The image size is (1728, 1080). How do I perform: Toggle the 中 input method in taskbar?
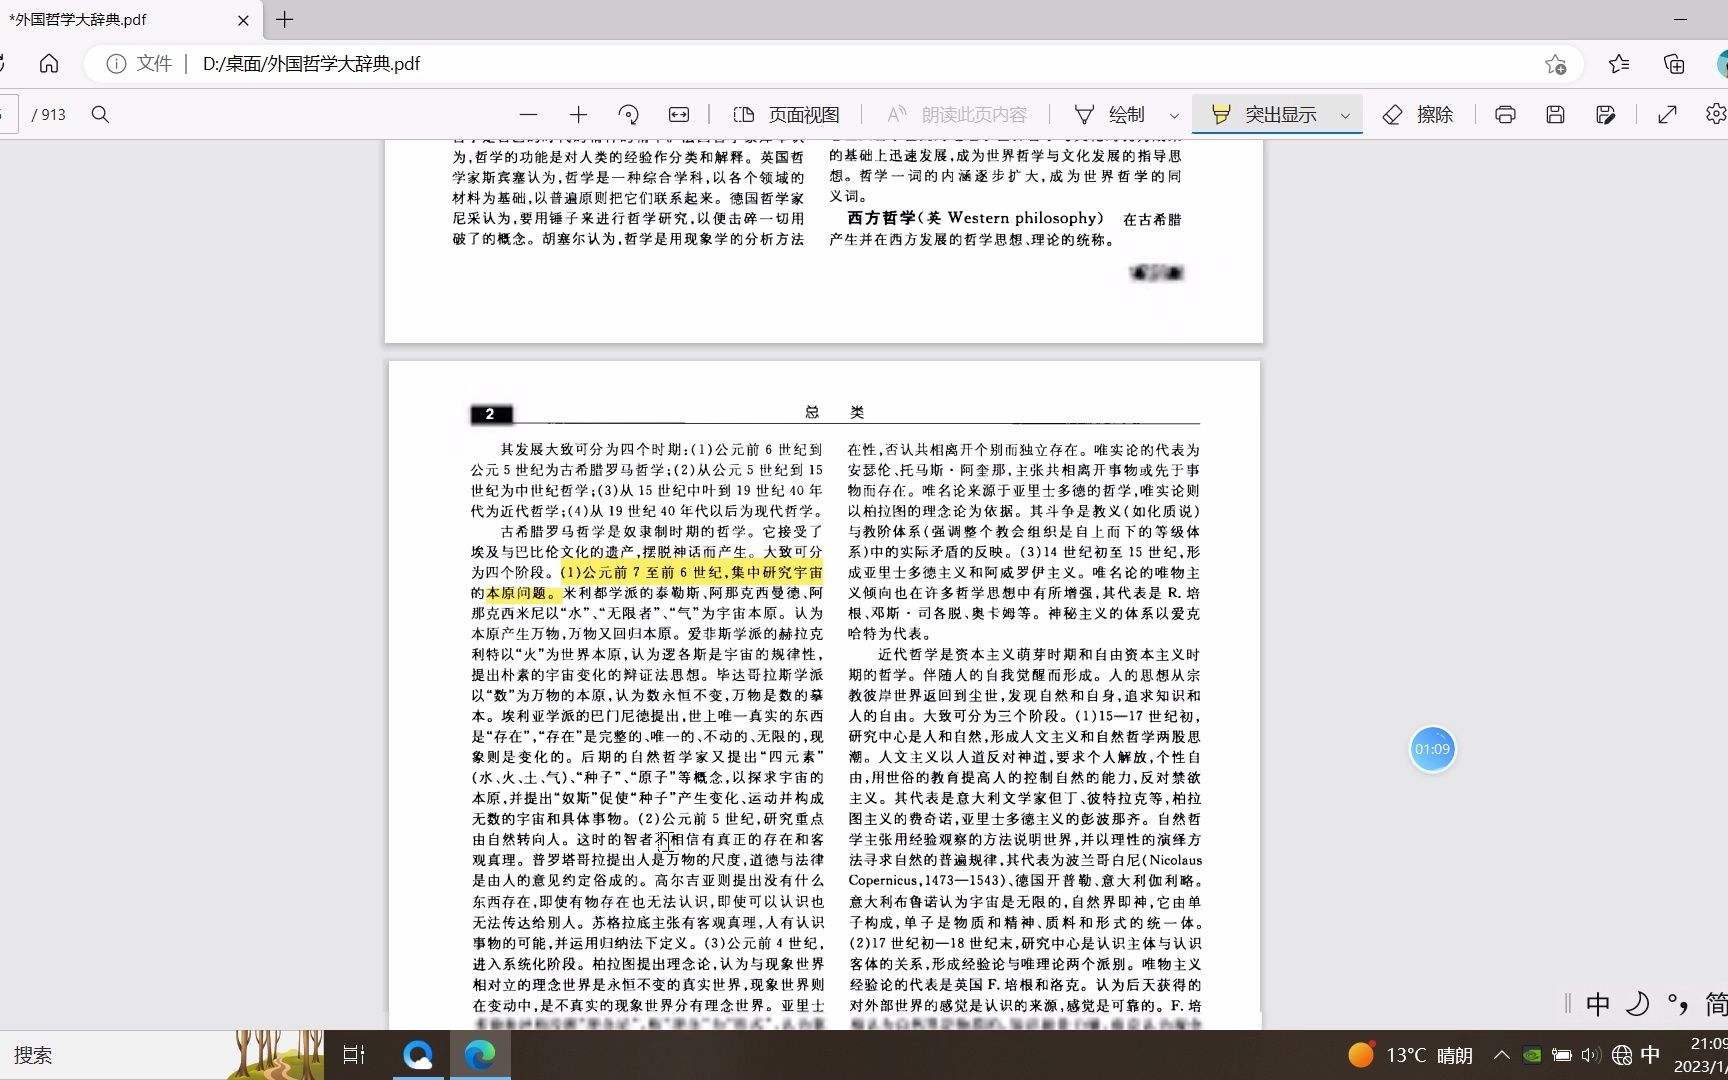coord(1651,1055)
